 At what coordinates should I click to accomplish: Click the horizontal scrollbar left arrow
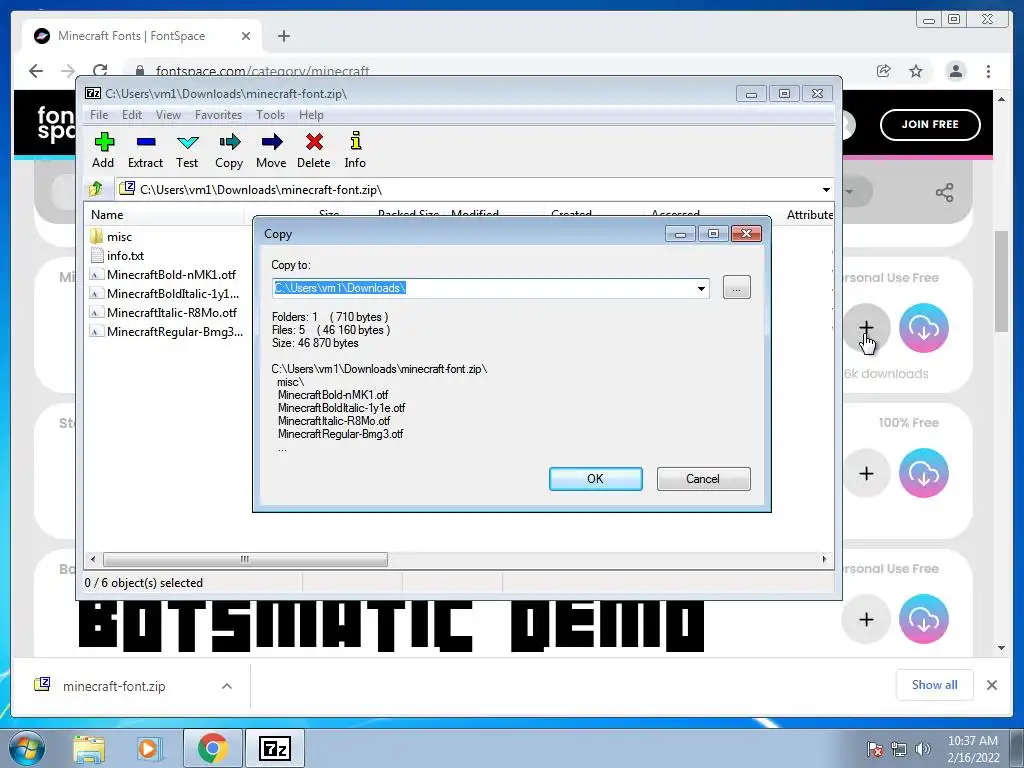click(93, 560)
